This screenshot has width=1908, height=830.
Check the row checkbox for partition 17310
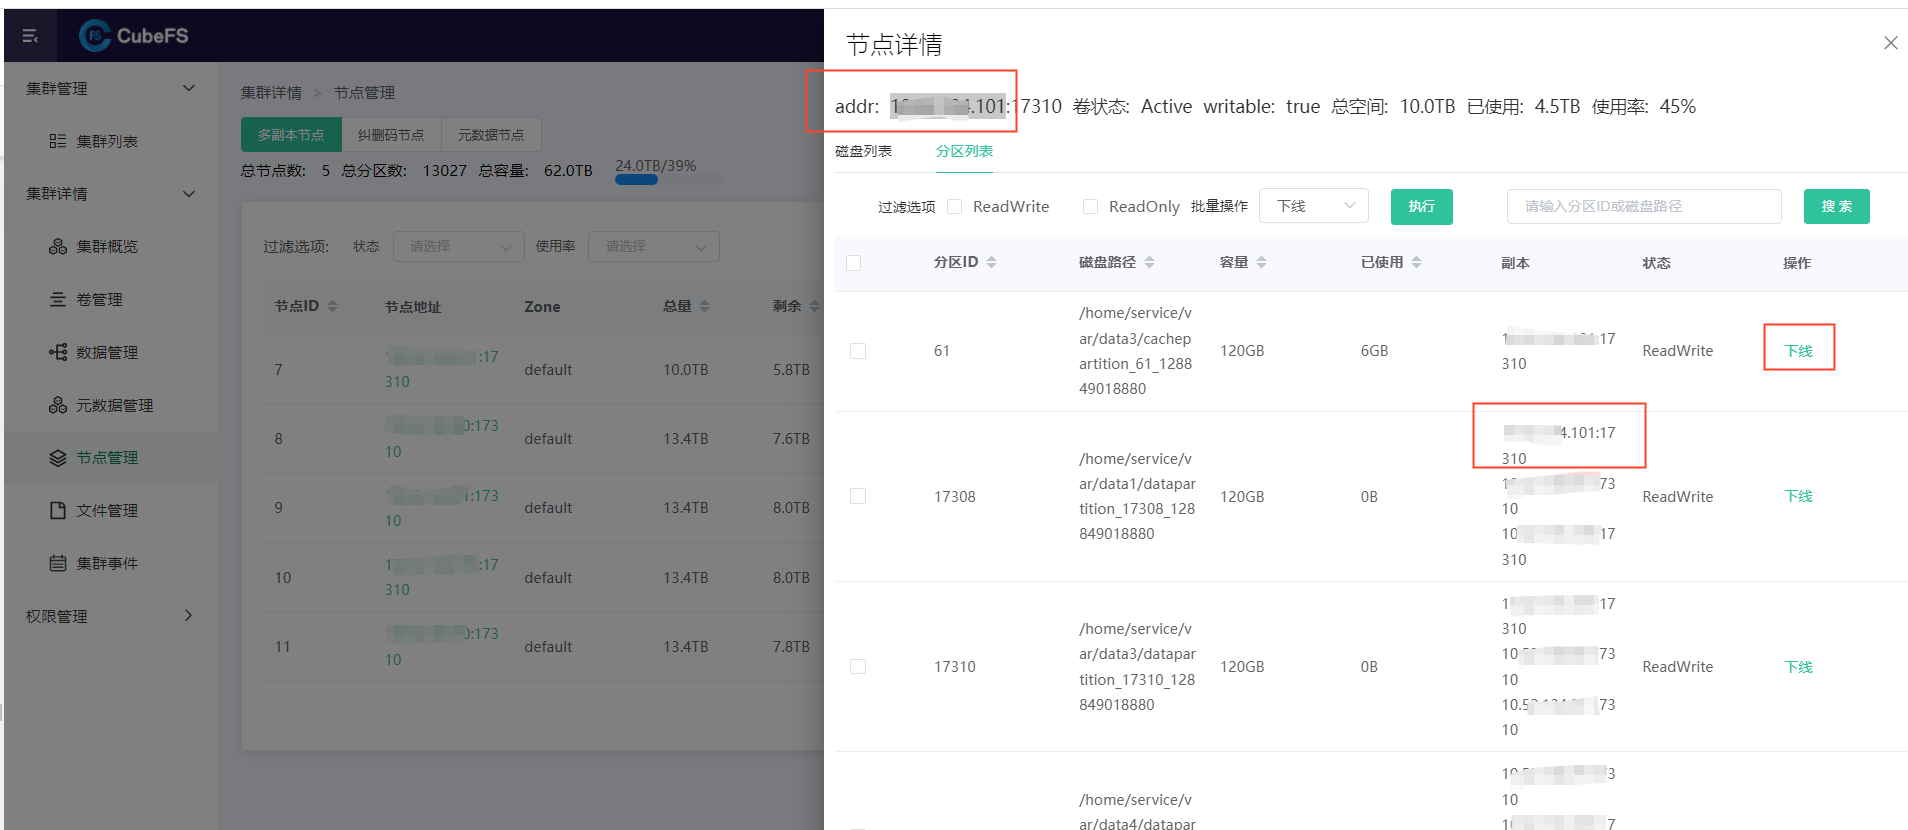(x=858, y=666)
